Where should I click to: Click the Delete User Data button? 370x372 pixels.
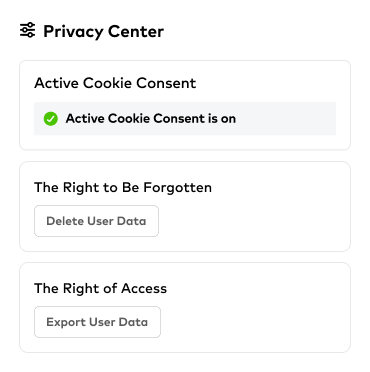[96, 221]
